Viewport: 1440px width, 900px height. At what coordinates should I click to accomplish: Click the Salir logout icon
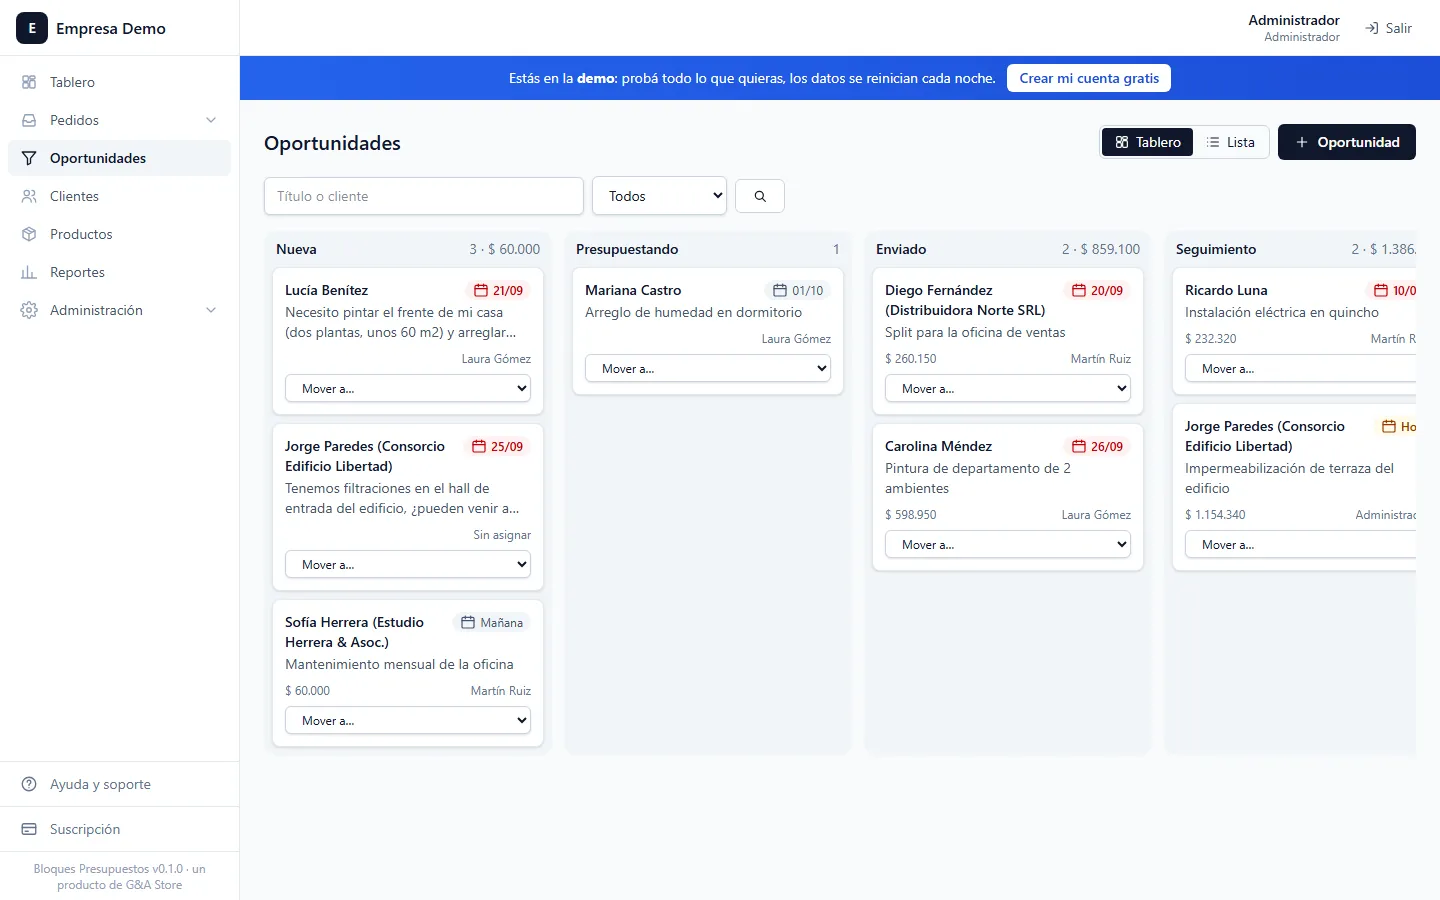[1372, 28]
